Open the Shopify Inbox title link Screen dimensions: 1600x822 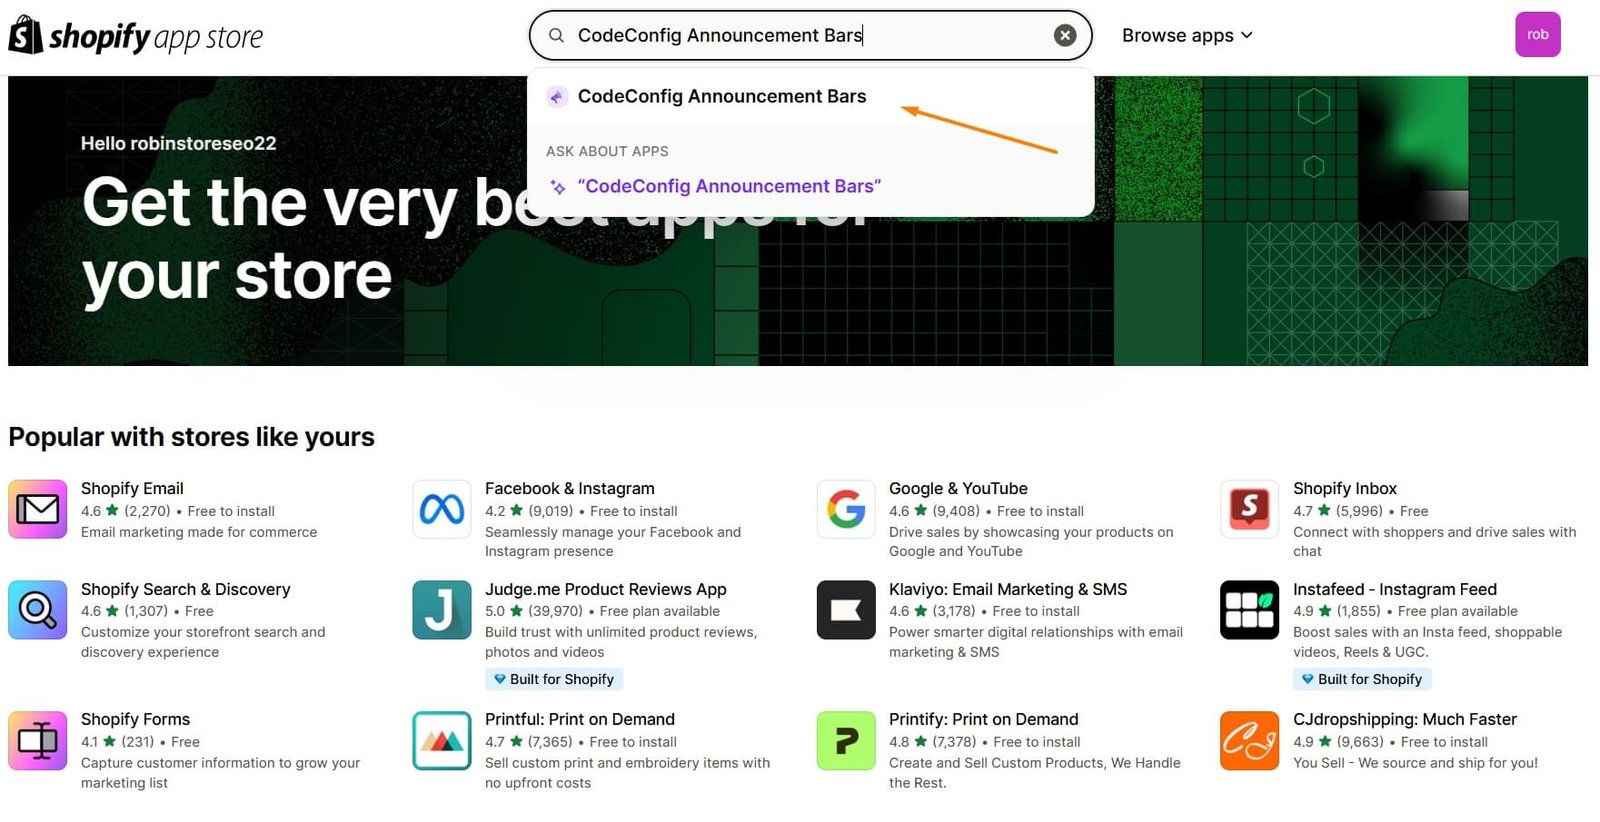pos(1345,489)
